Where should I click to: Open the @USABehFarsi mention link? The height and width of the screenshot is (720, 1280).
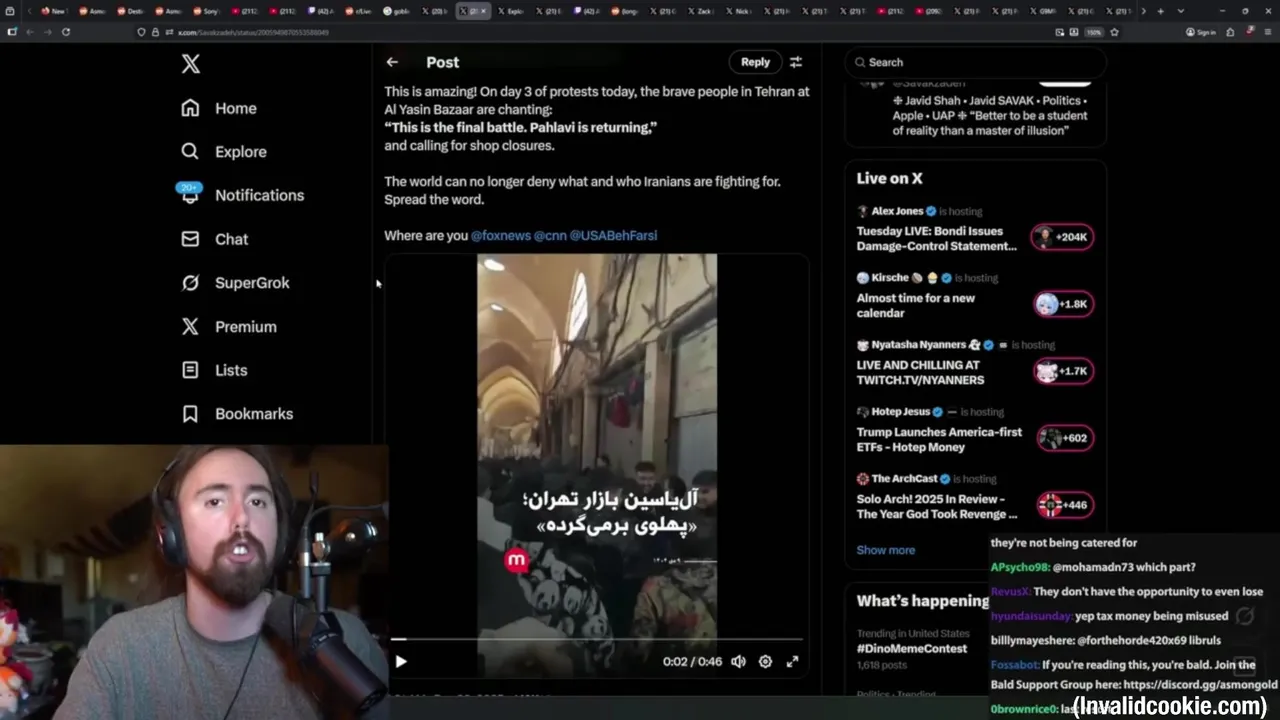[x=613, y=236]
